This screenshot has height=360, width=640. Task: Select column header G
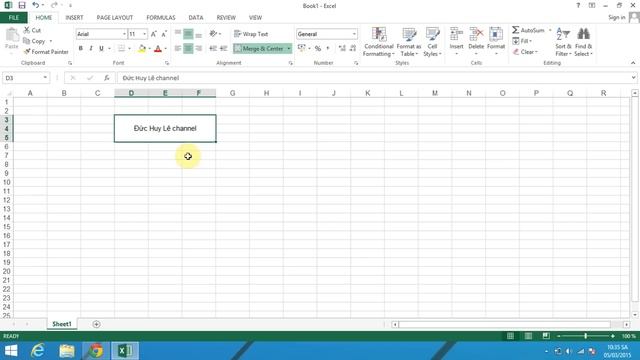[233, 93]
